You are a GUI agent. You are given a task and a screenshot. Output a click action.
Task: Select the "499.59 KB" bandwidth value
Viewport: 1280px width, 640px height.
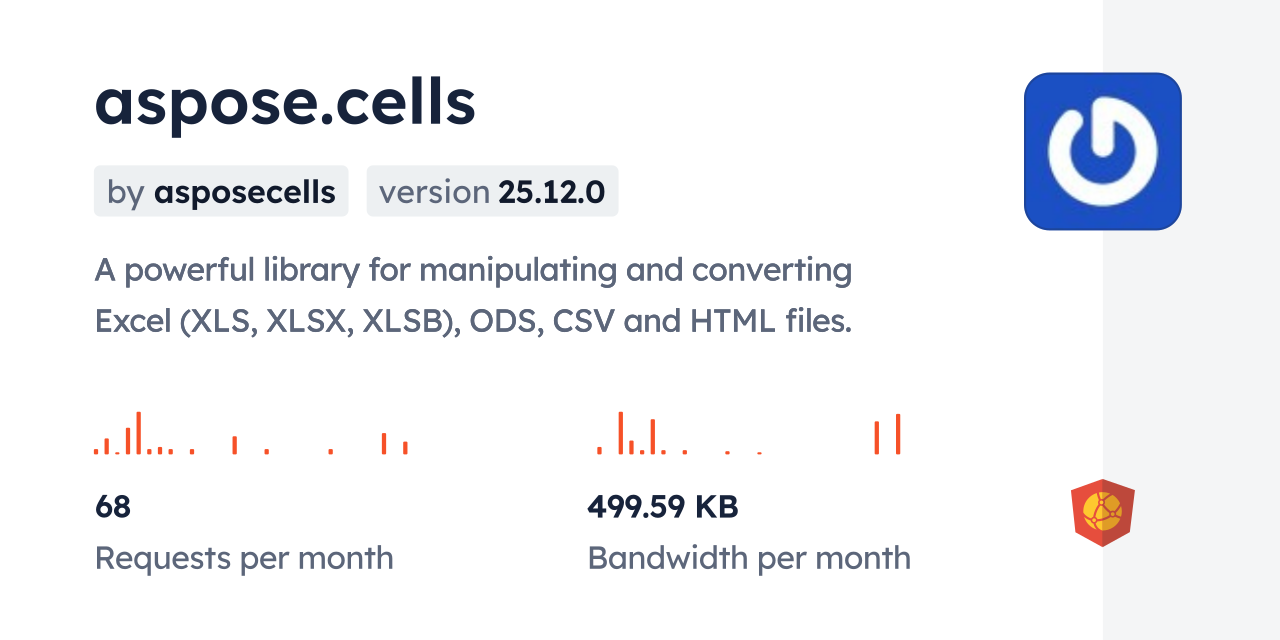coord(663,507)
